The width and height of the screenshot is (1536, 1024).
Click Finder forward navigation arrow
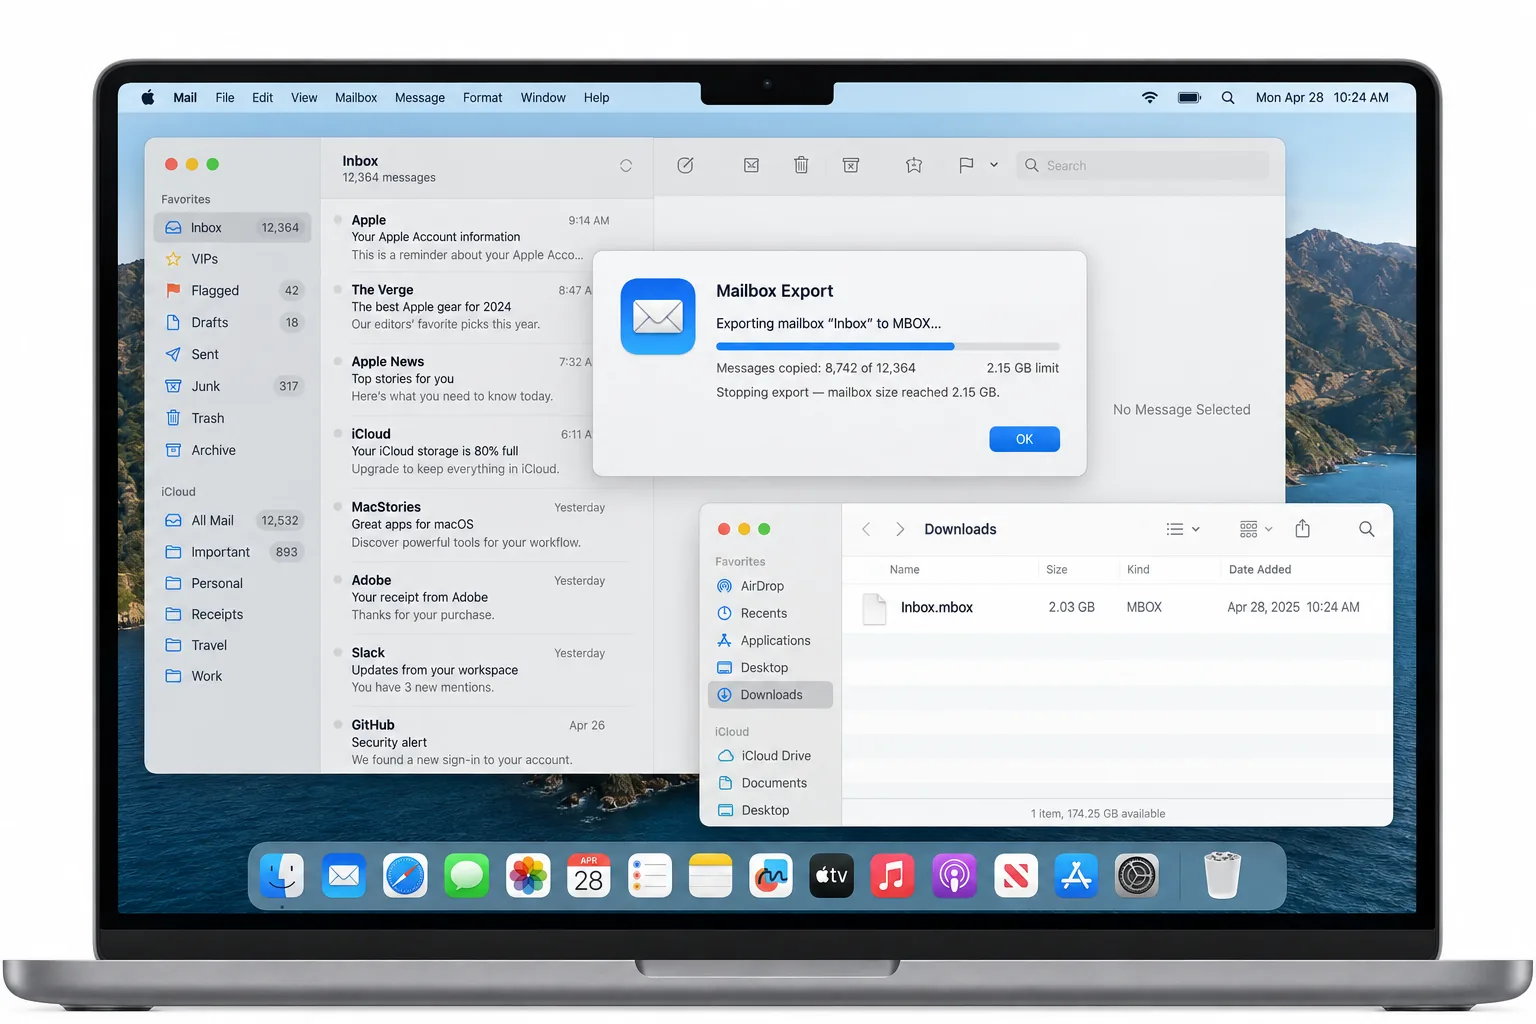click(900, 529)
